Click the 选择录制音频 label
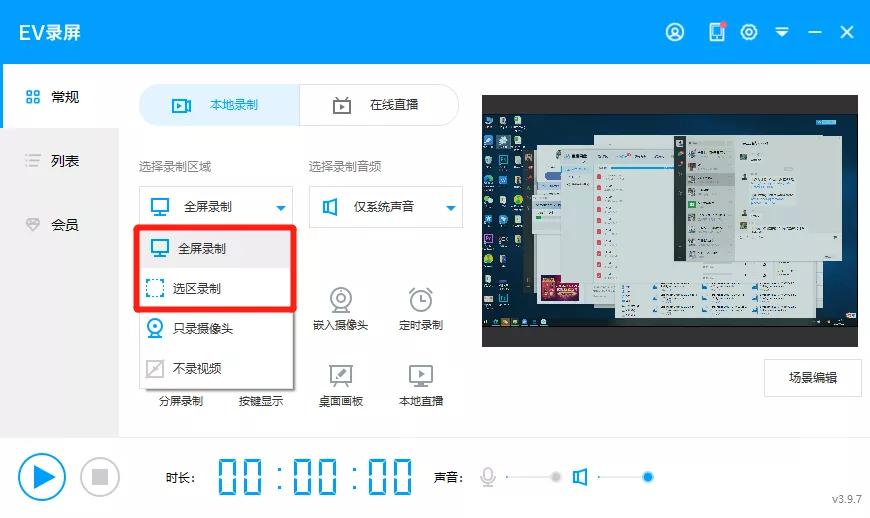The image size is (870, 518). (345, 166)
